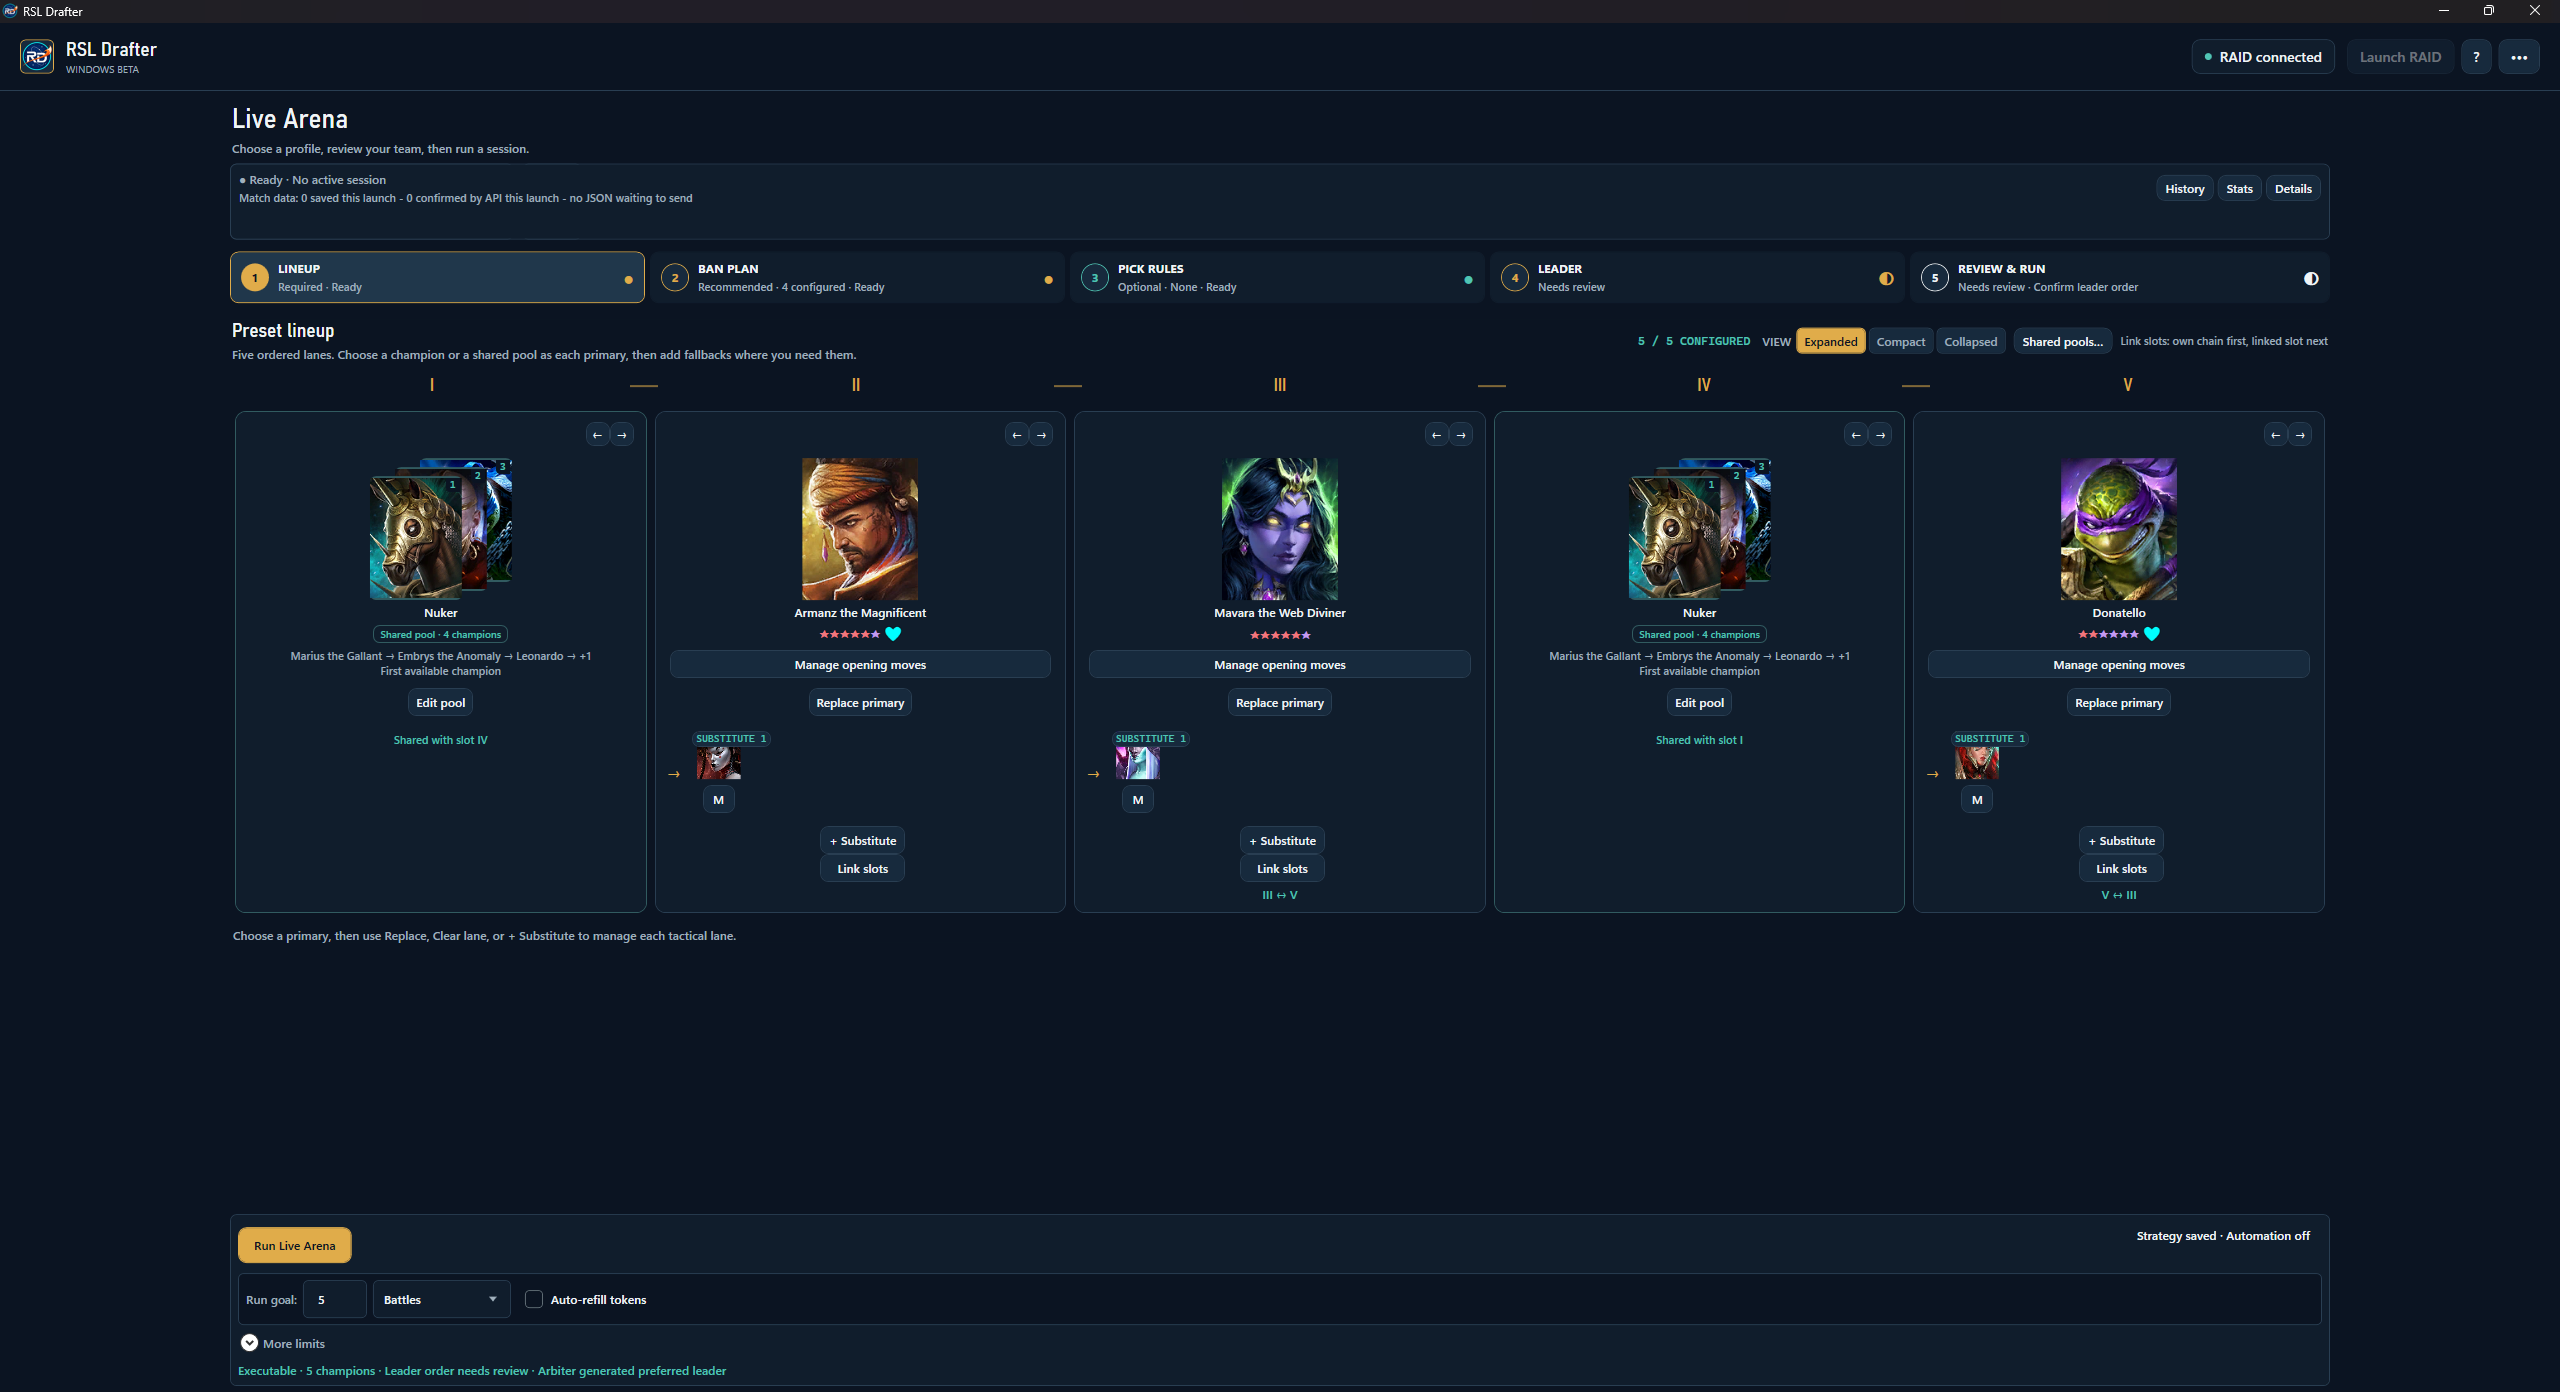
Task: Open the History panel
Action: click(x=2184, y=189)
